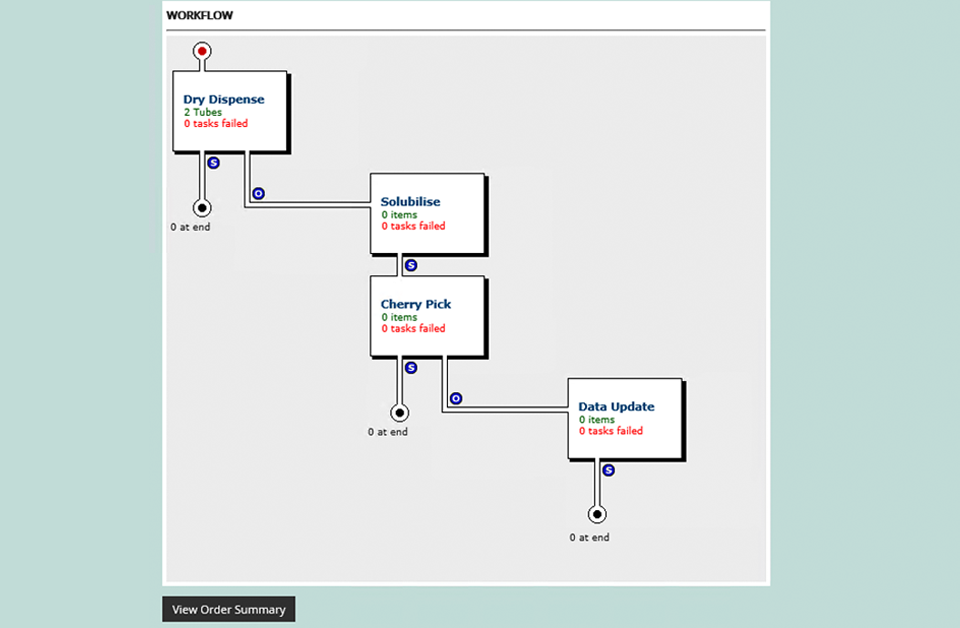This screenshot has width=960, height=628.
Task: Click 0 tasks failed under Solubilise
Action: pyautogui.click(x=413, y=227)
